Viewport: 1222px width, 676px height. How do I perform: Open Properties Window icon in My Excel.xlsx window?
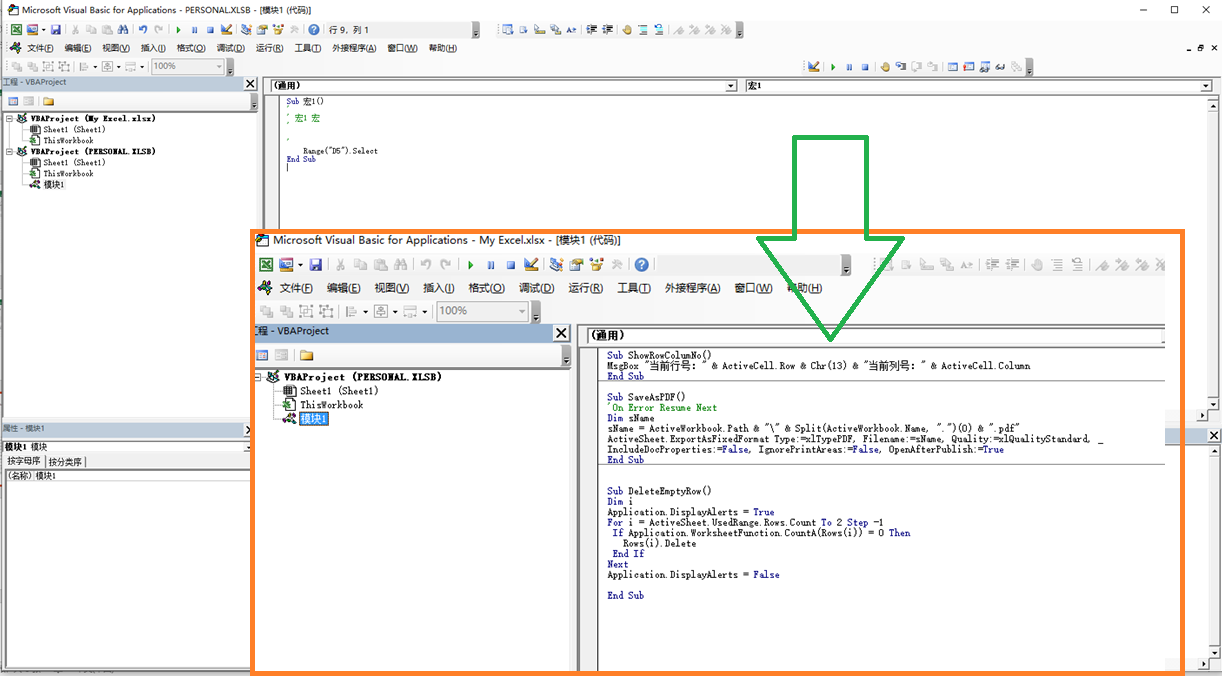(x=575, y=264)
